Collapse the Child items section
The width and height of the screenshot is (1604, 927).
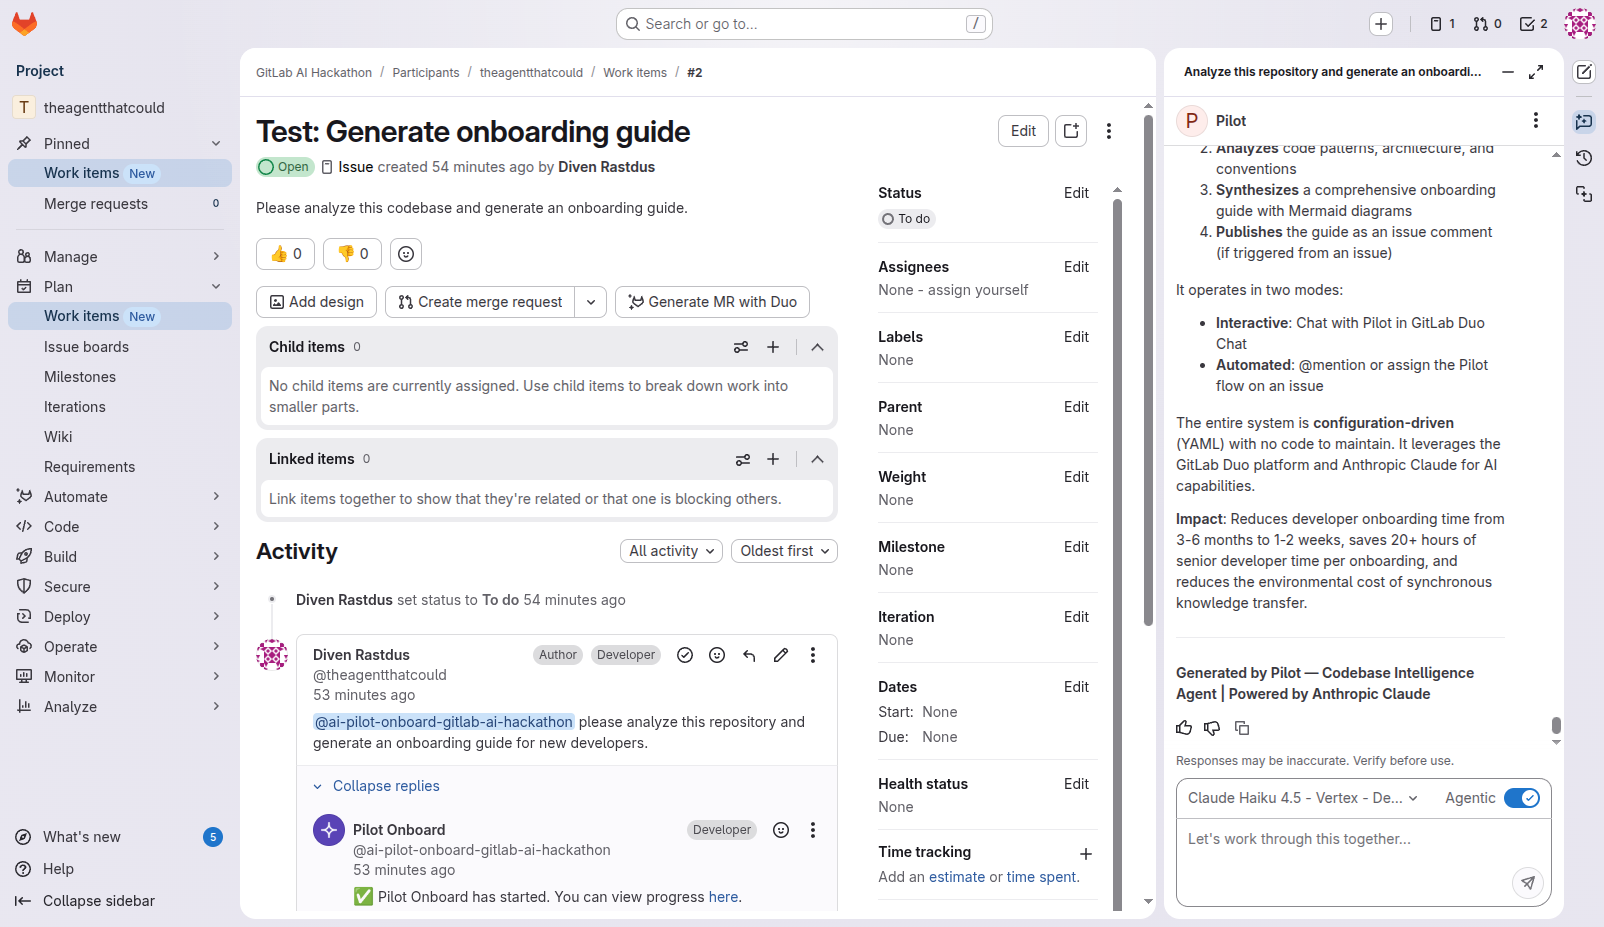[x=817, y=347]
